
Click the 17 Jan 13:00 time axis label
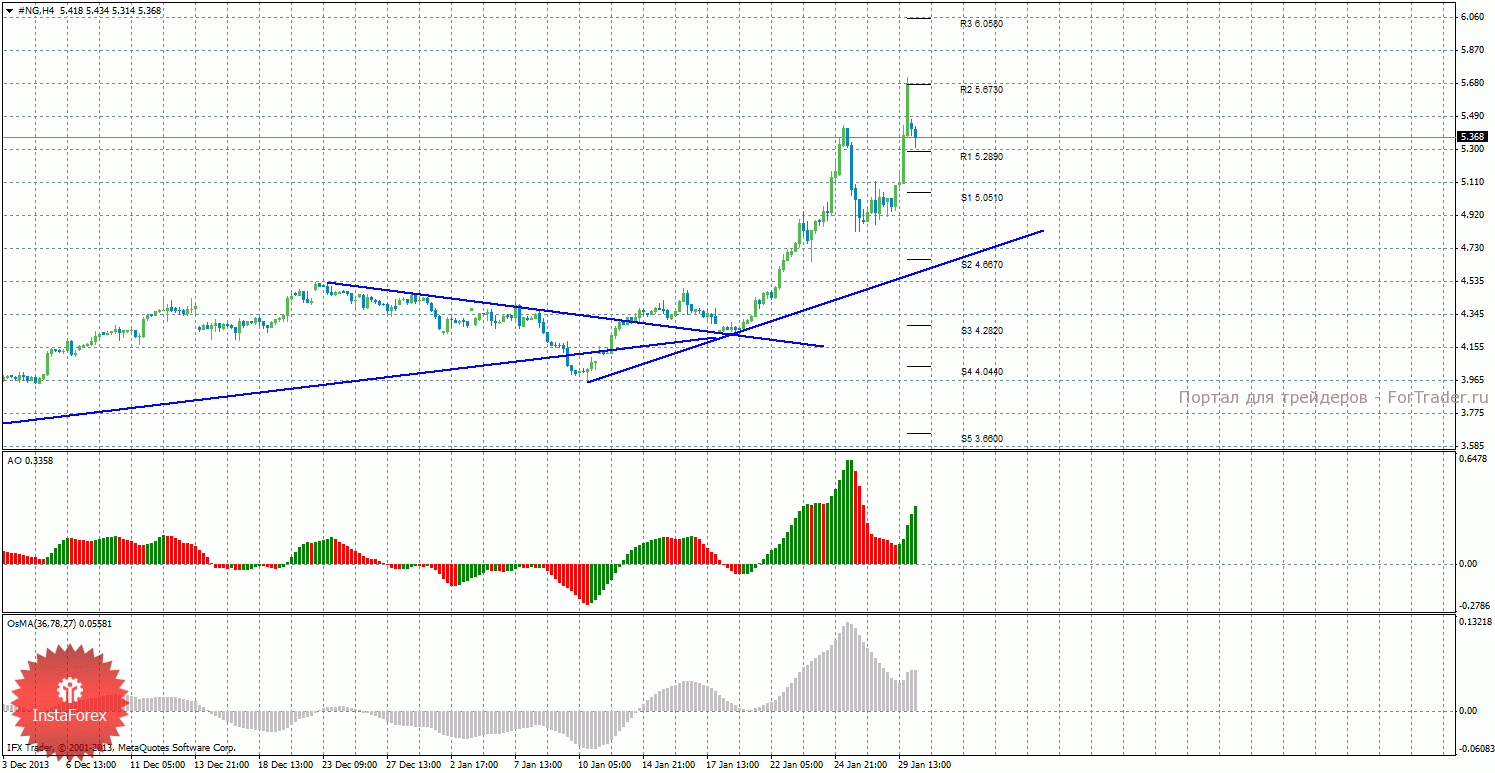click(x=733, y=765)
